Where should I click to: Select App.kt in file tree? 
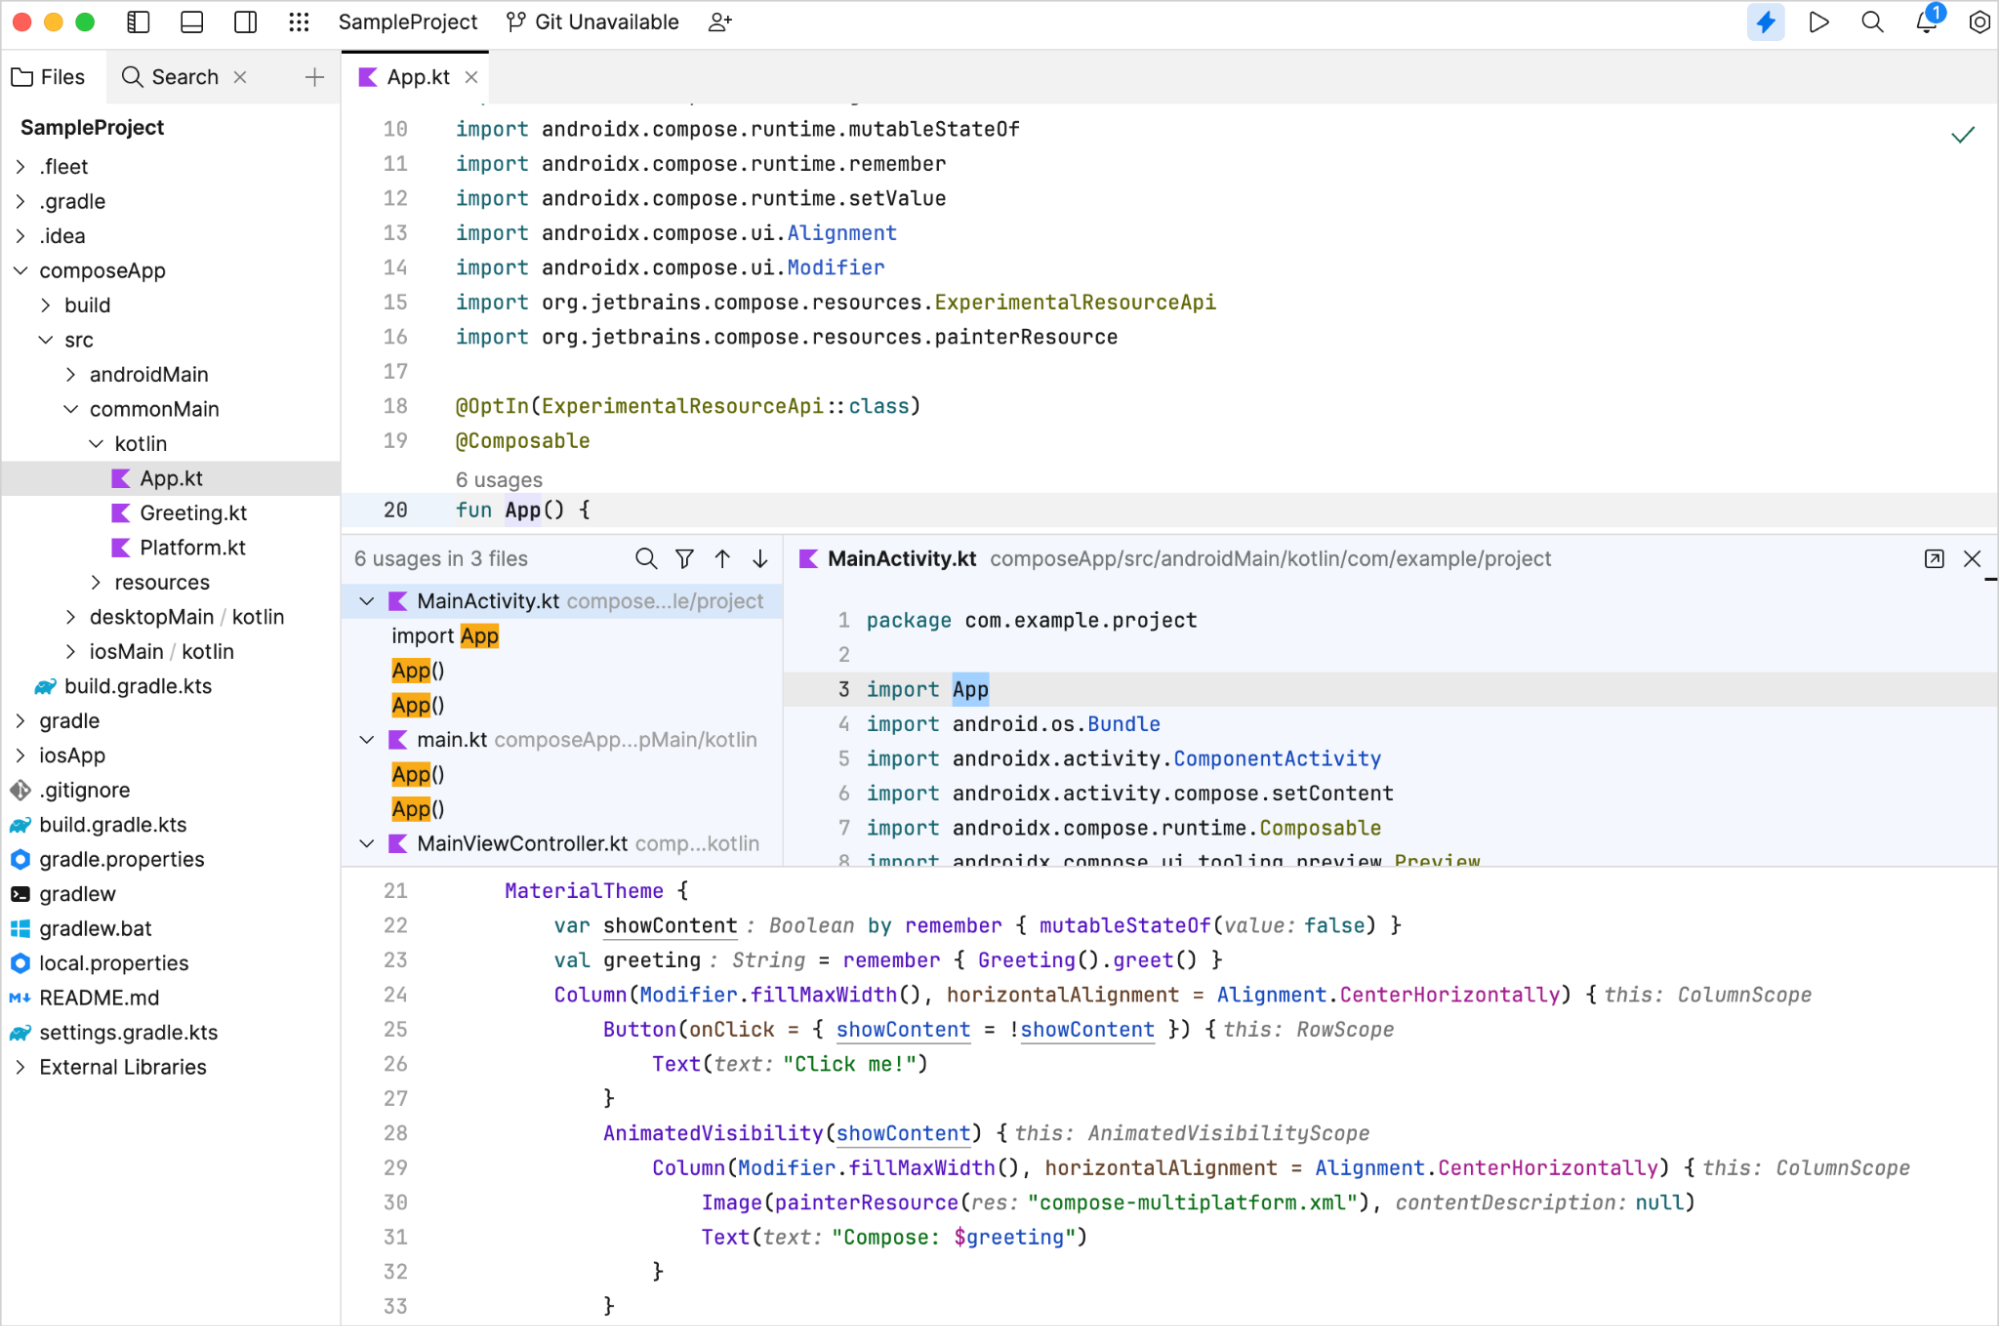point(170,478)
